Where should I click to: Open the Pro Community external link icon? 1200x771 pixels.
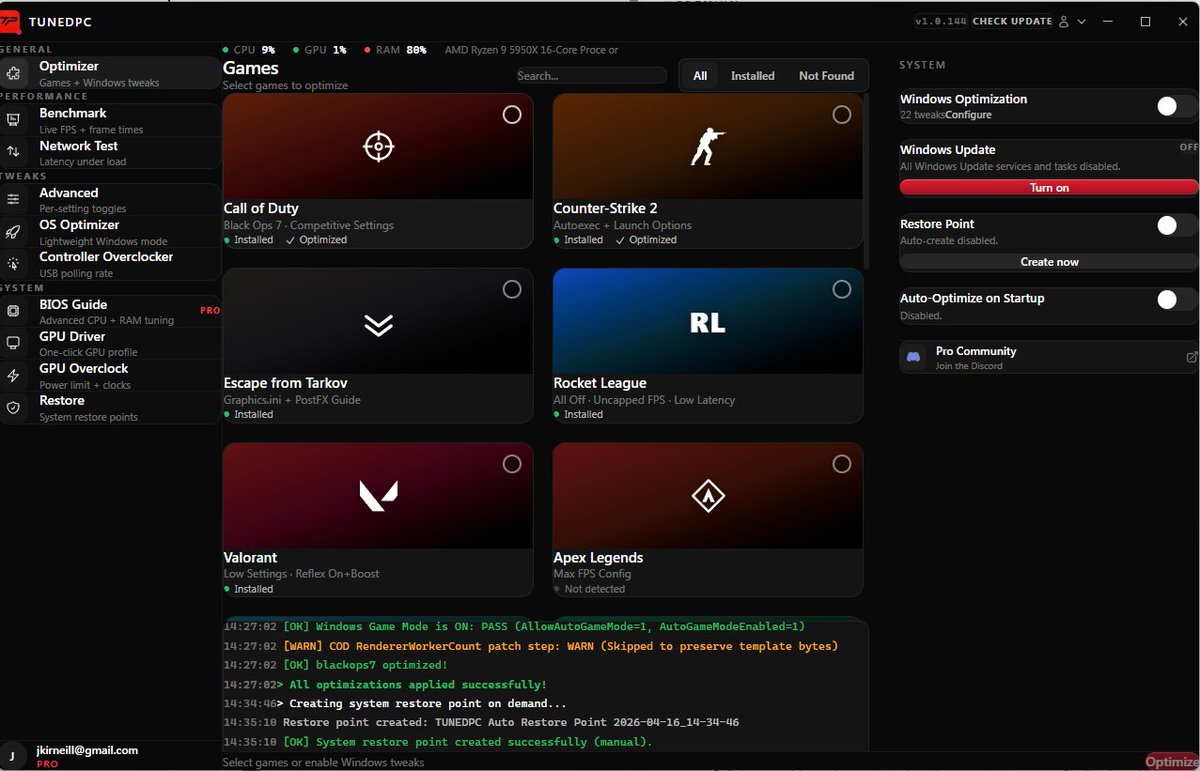[1191, 357]
